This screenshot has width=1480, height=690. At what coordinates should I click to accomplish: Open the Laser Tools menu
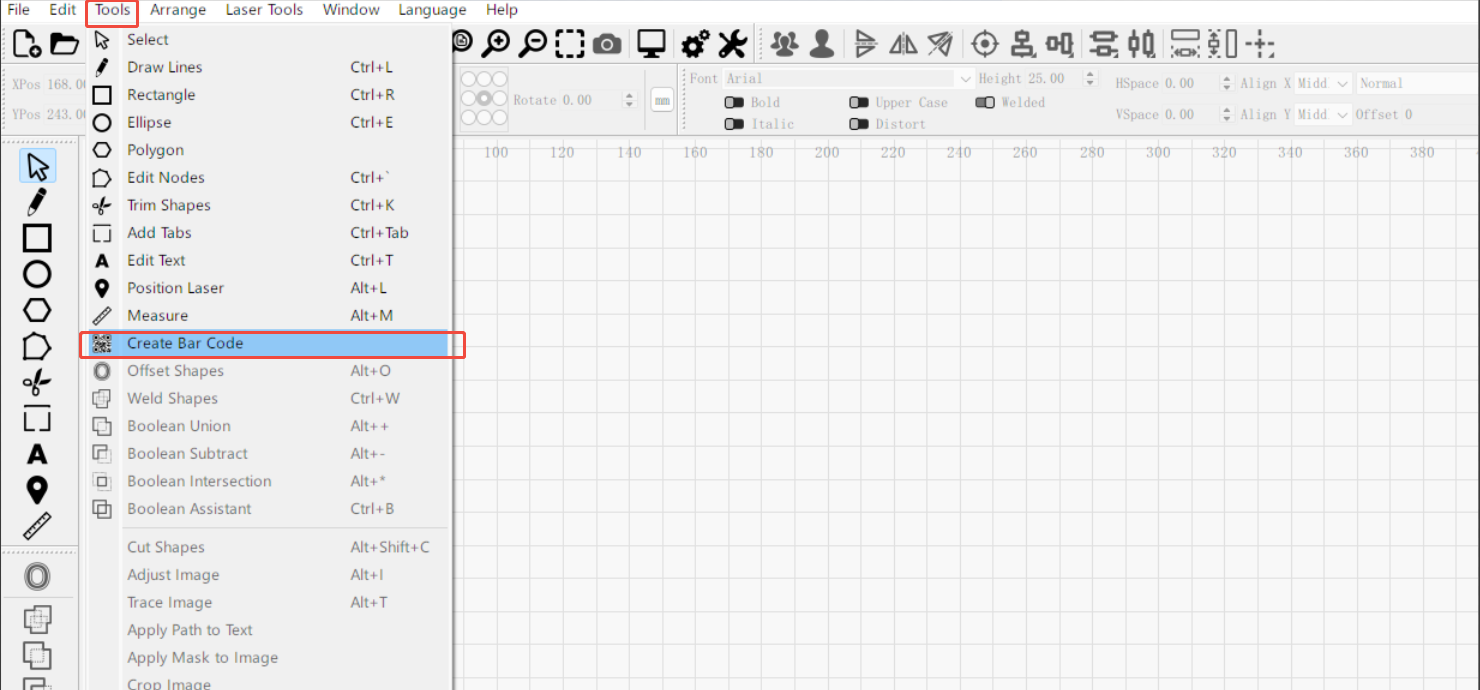(x=264, y=10)
